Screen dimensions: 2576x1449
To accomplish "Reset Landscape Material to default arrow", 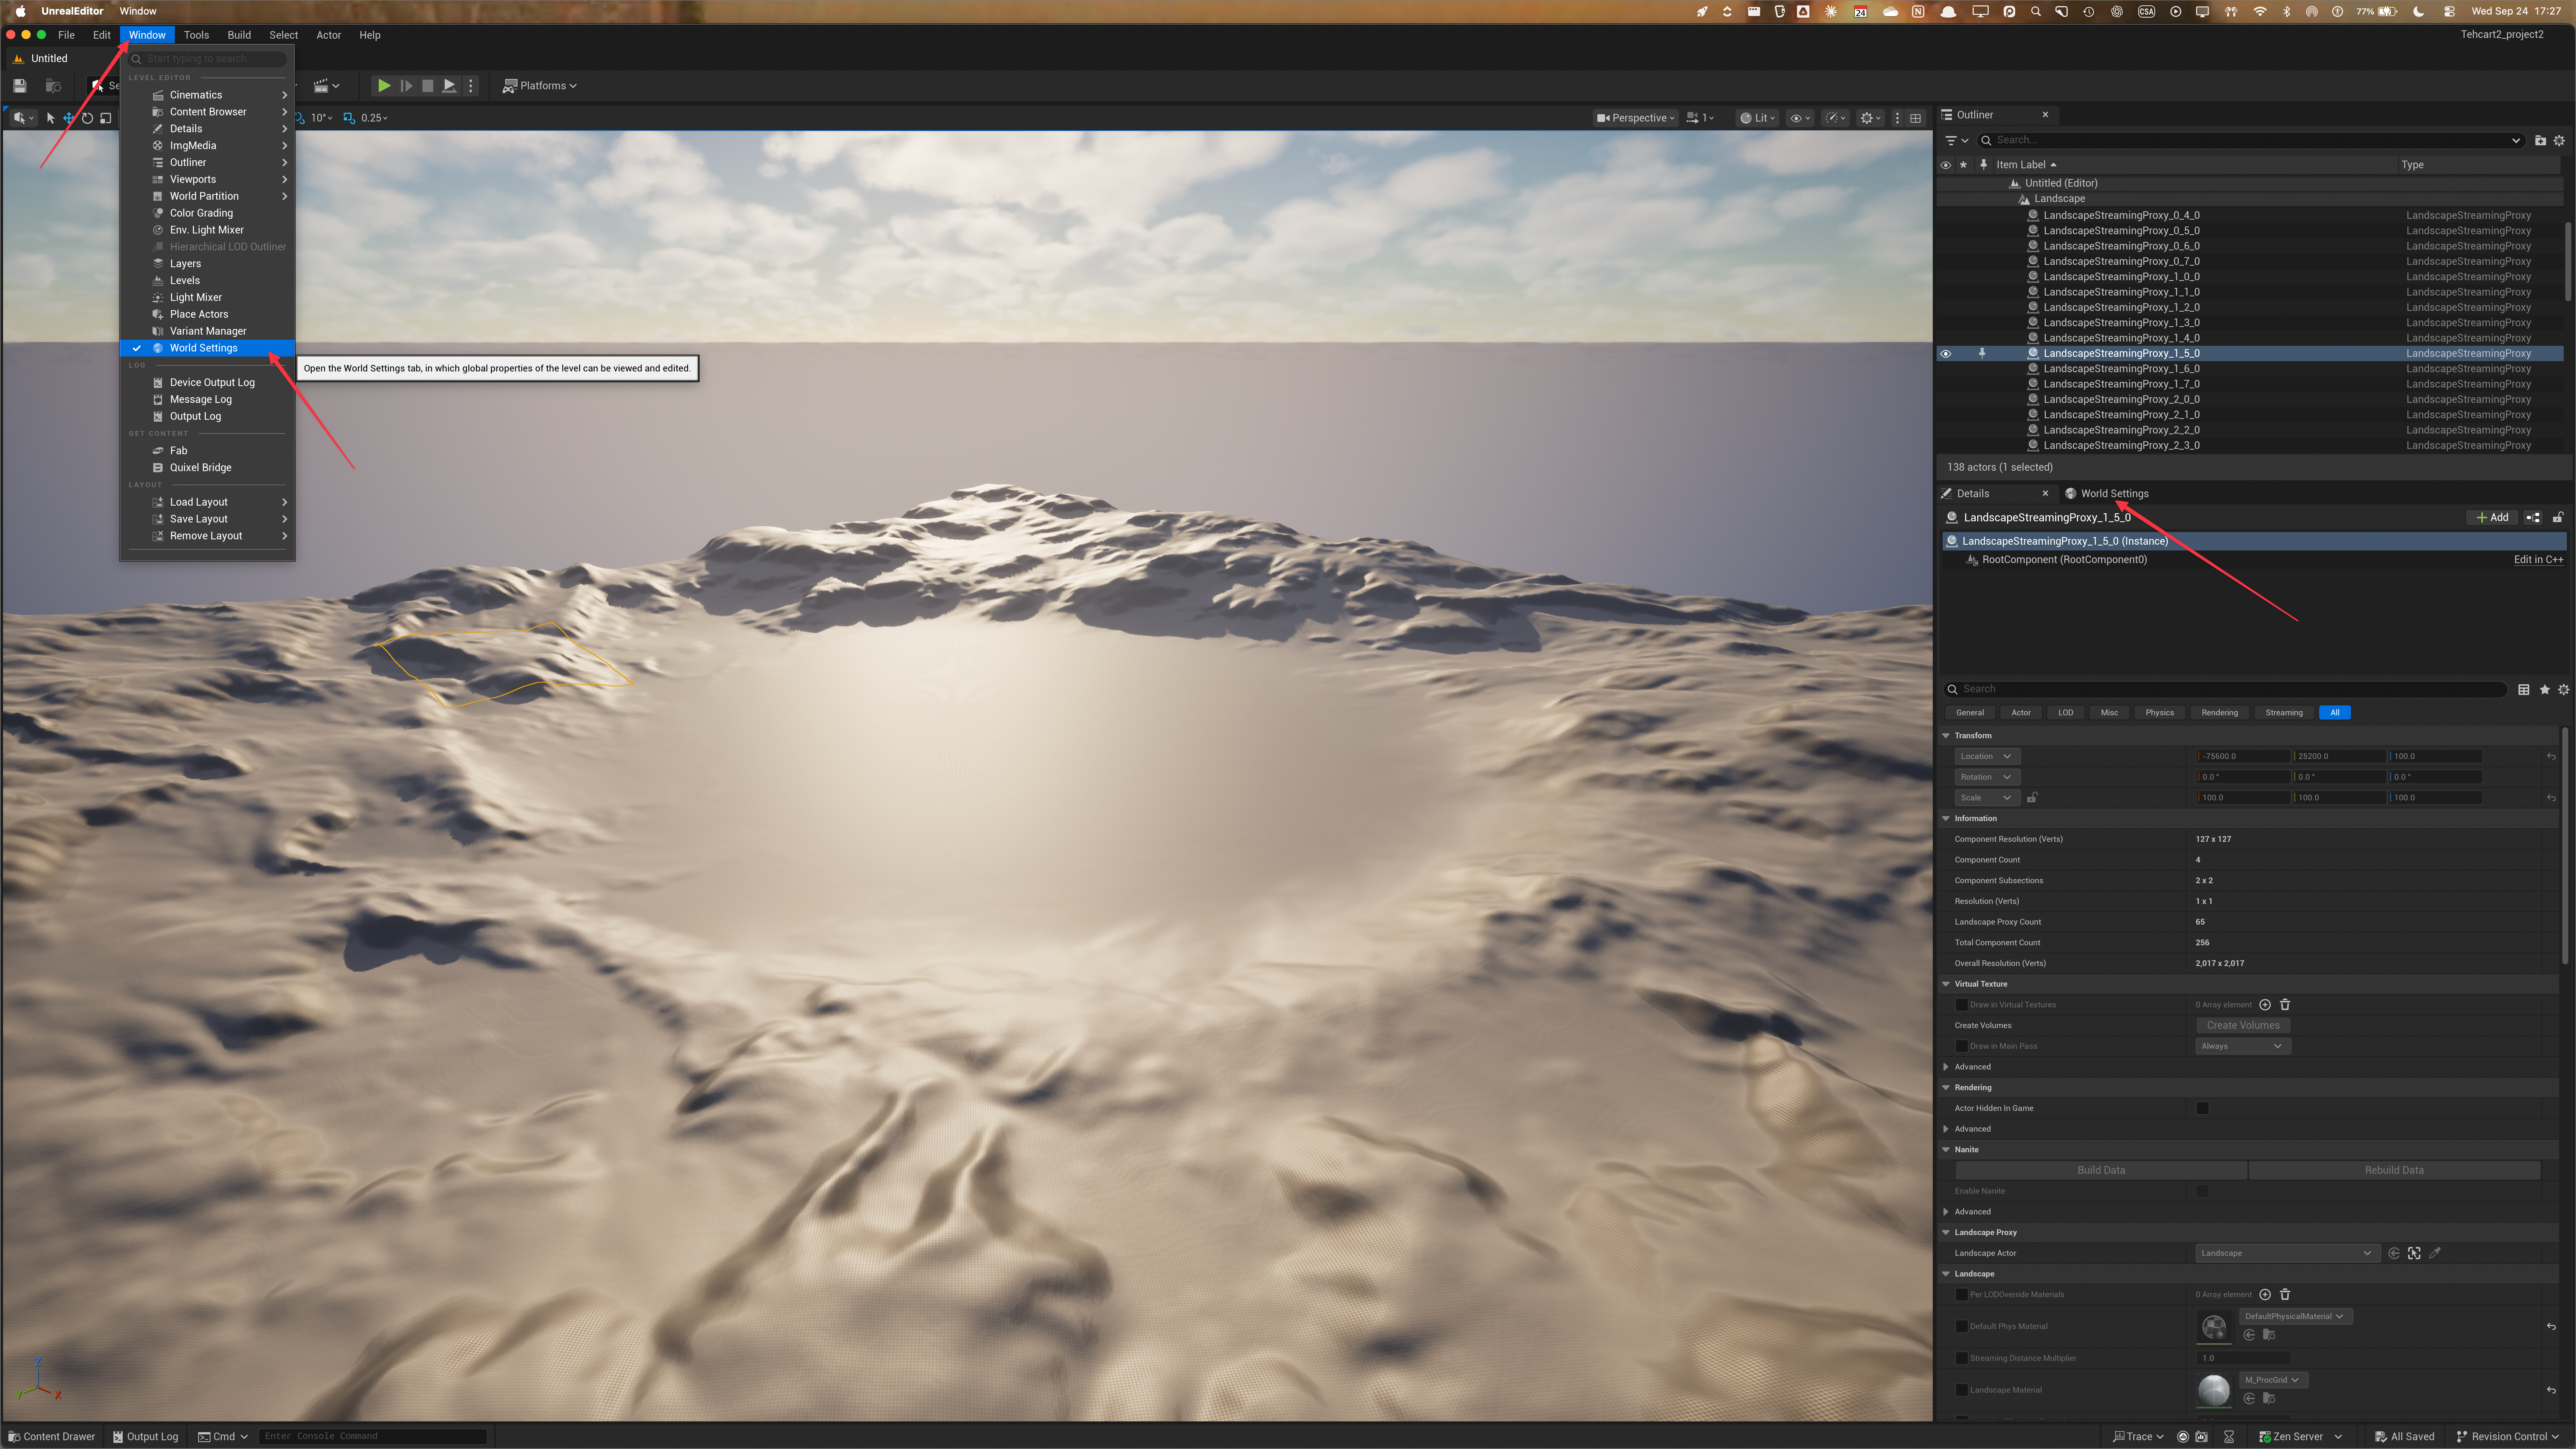I will pos(2551,1390).
